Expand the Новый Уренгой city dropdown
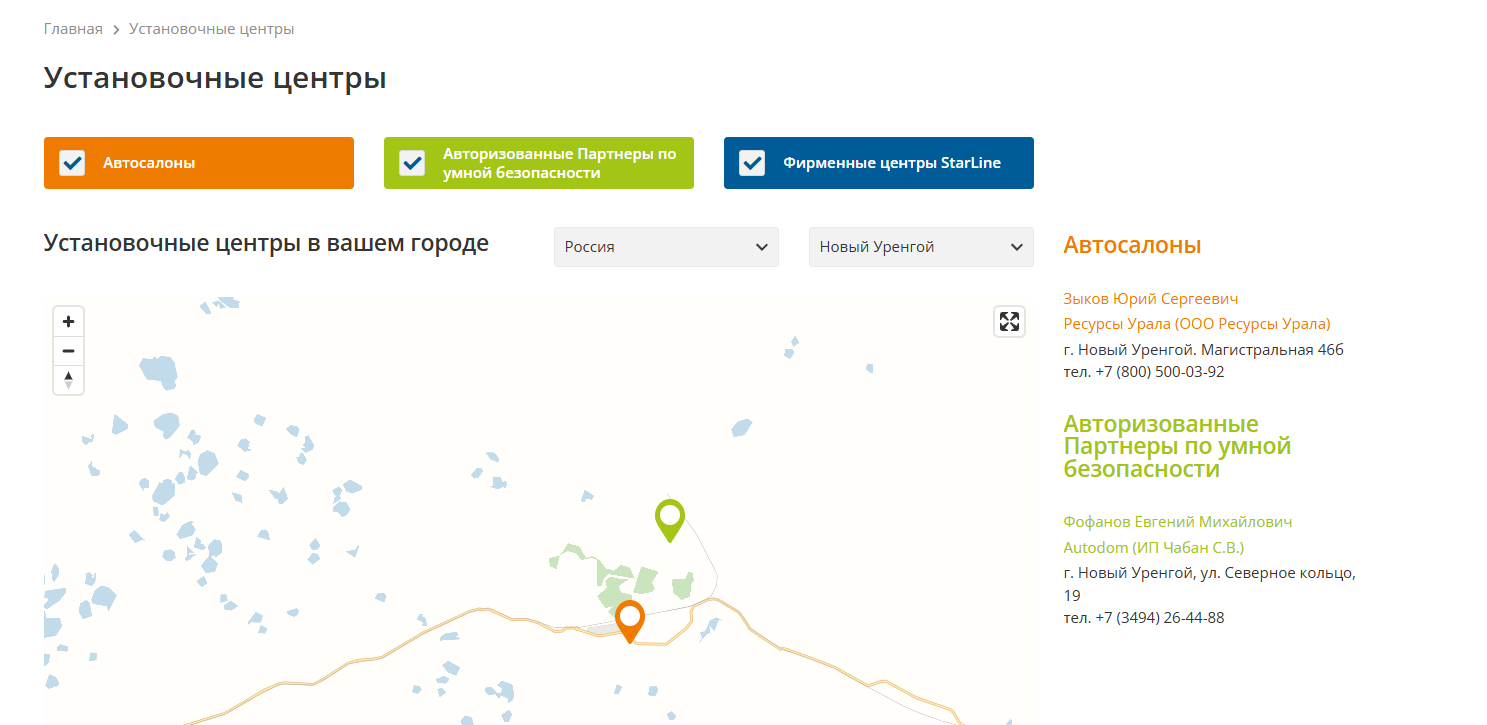 [920, 247]
